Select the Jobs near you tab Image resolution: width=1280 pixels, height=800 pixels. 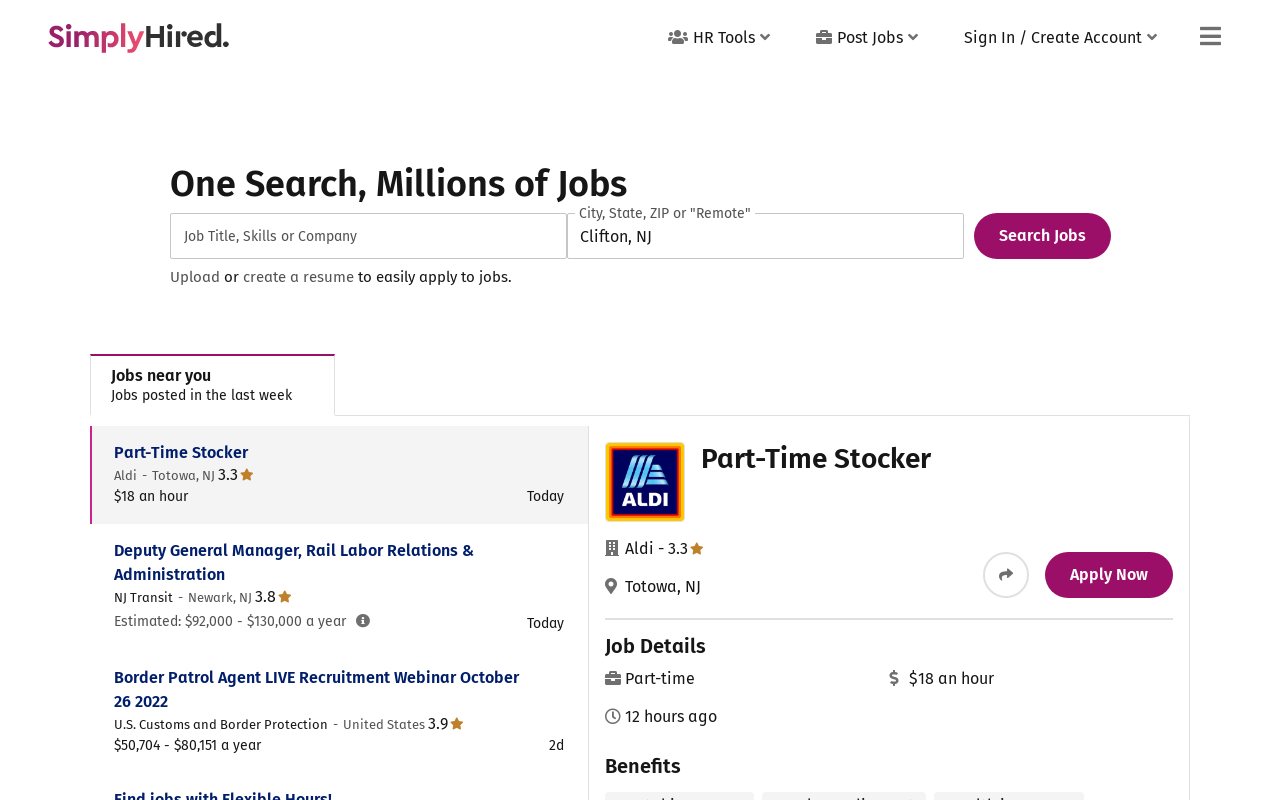(x=212, y=385)
